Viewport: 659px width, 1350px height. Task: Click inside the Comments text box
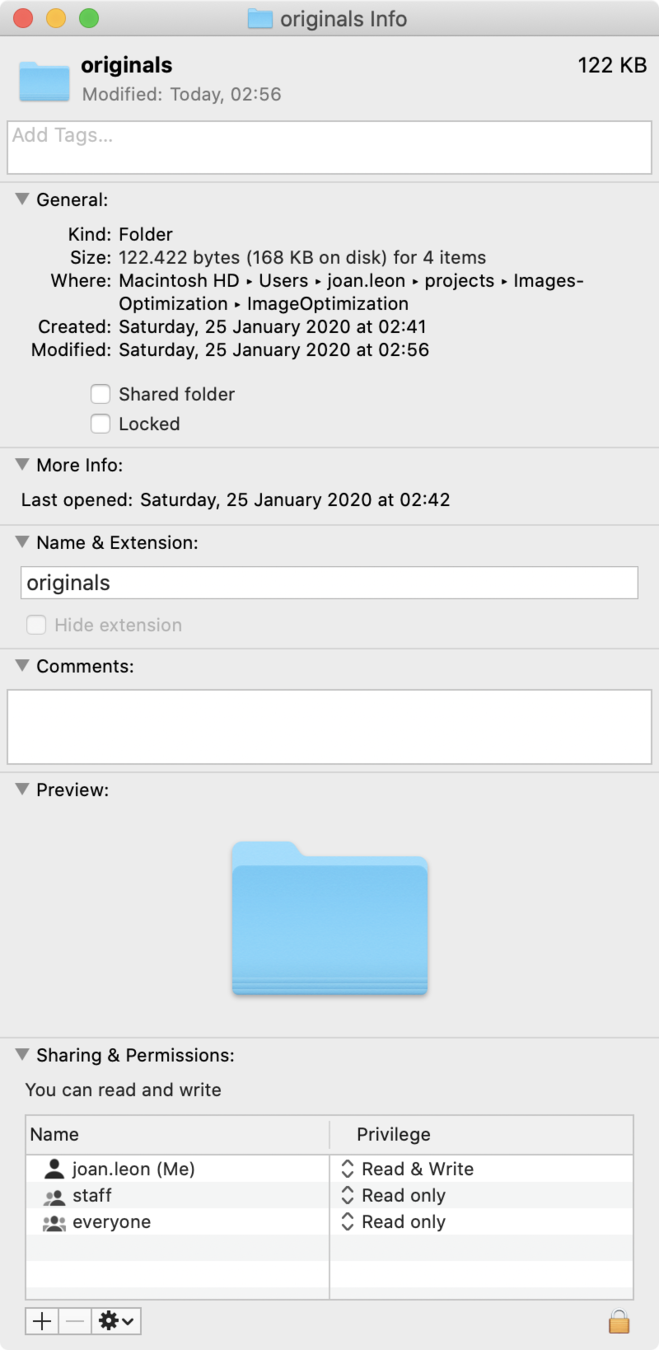pos(329,726)
